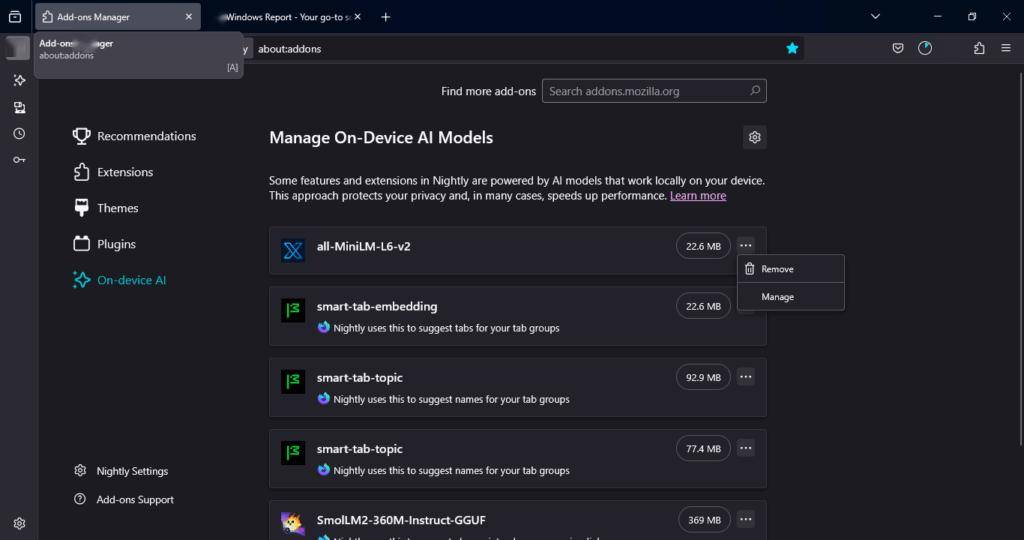Click the 22.6 MB badge for all-MiniLM-L6-v2
The width and height of the screenshot is (1024, 540).
[703, 246]
